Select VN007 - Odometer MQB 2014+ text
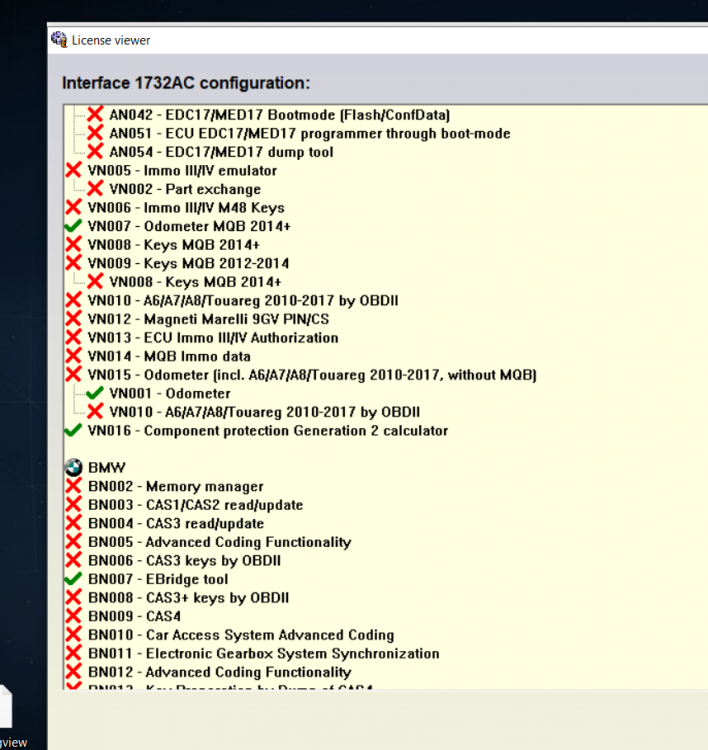 pyautogui.click(x=189, y=226)
